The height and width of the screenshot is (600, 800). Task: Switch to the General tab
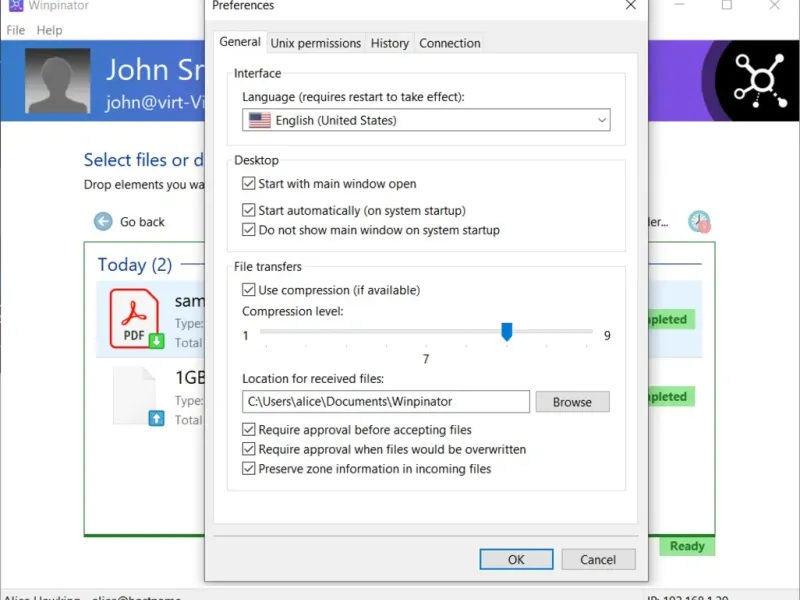(240, 42)
